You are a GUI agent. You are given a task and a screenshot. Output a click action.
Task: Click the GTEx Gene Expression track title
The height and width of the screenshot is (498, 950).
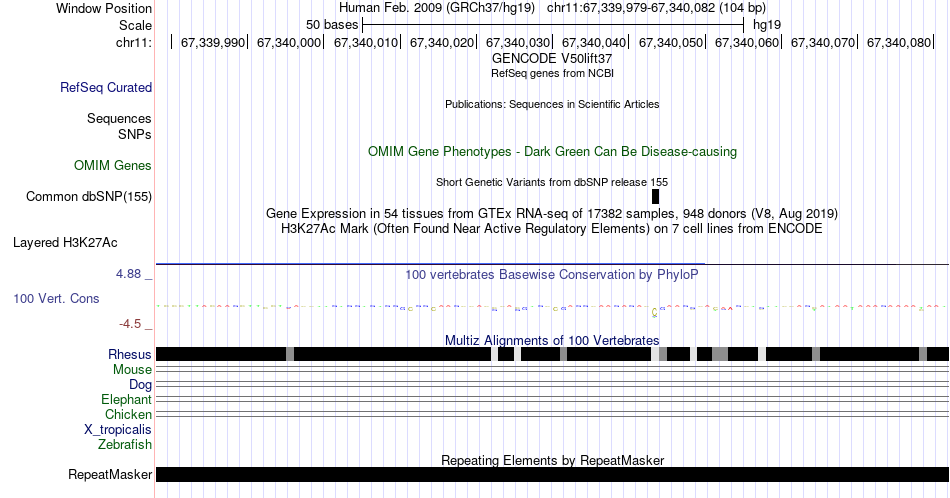[x=552, y=213]
